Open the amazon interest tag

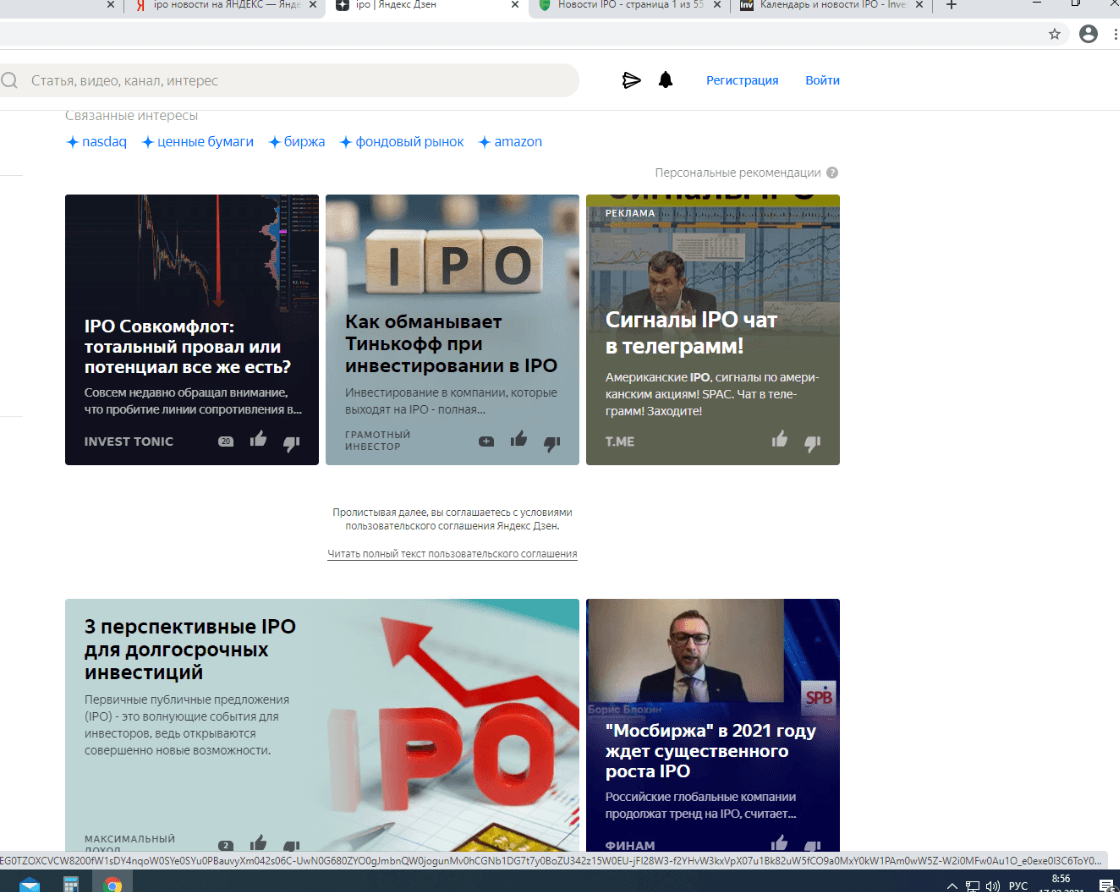[510, 141]
